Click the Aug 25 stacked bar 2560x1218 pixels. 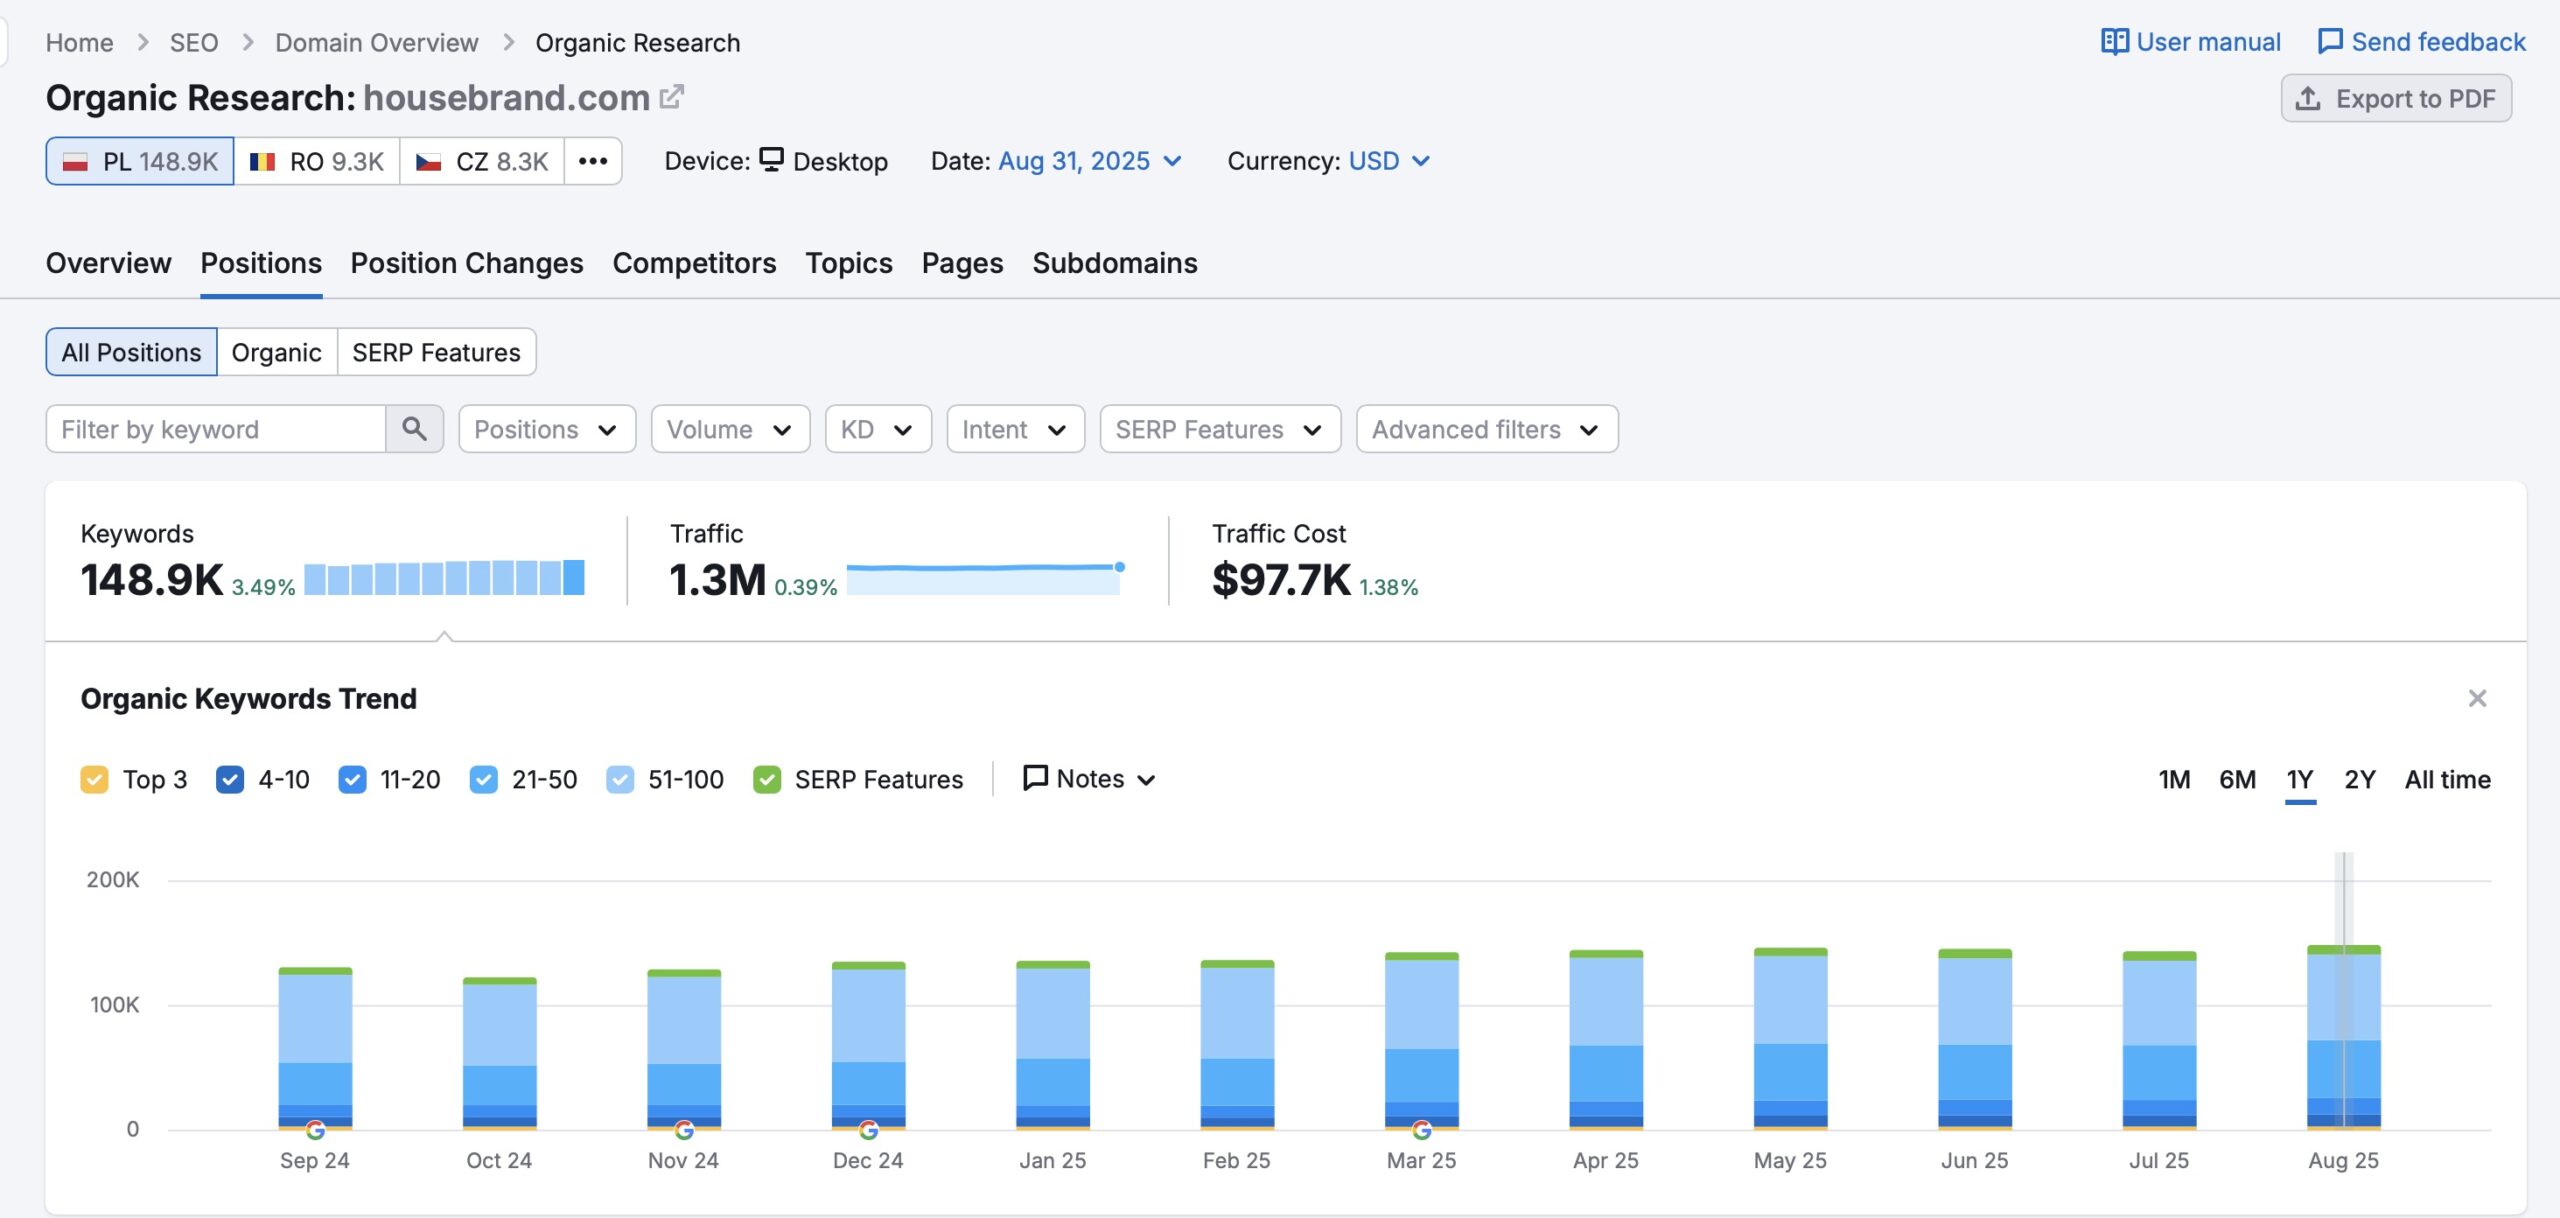click(2343, 1037)
